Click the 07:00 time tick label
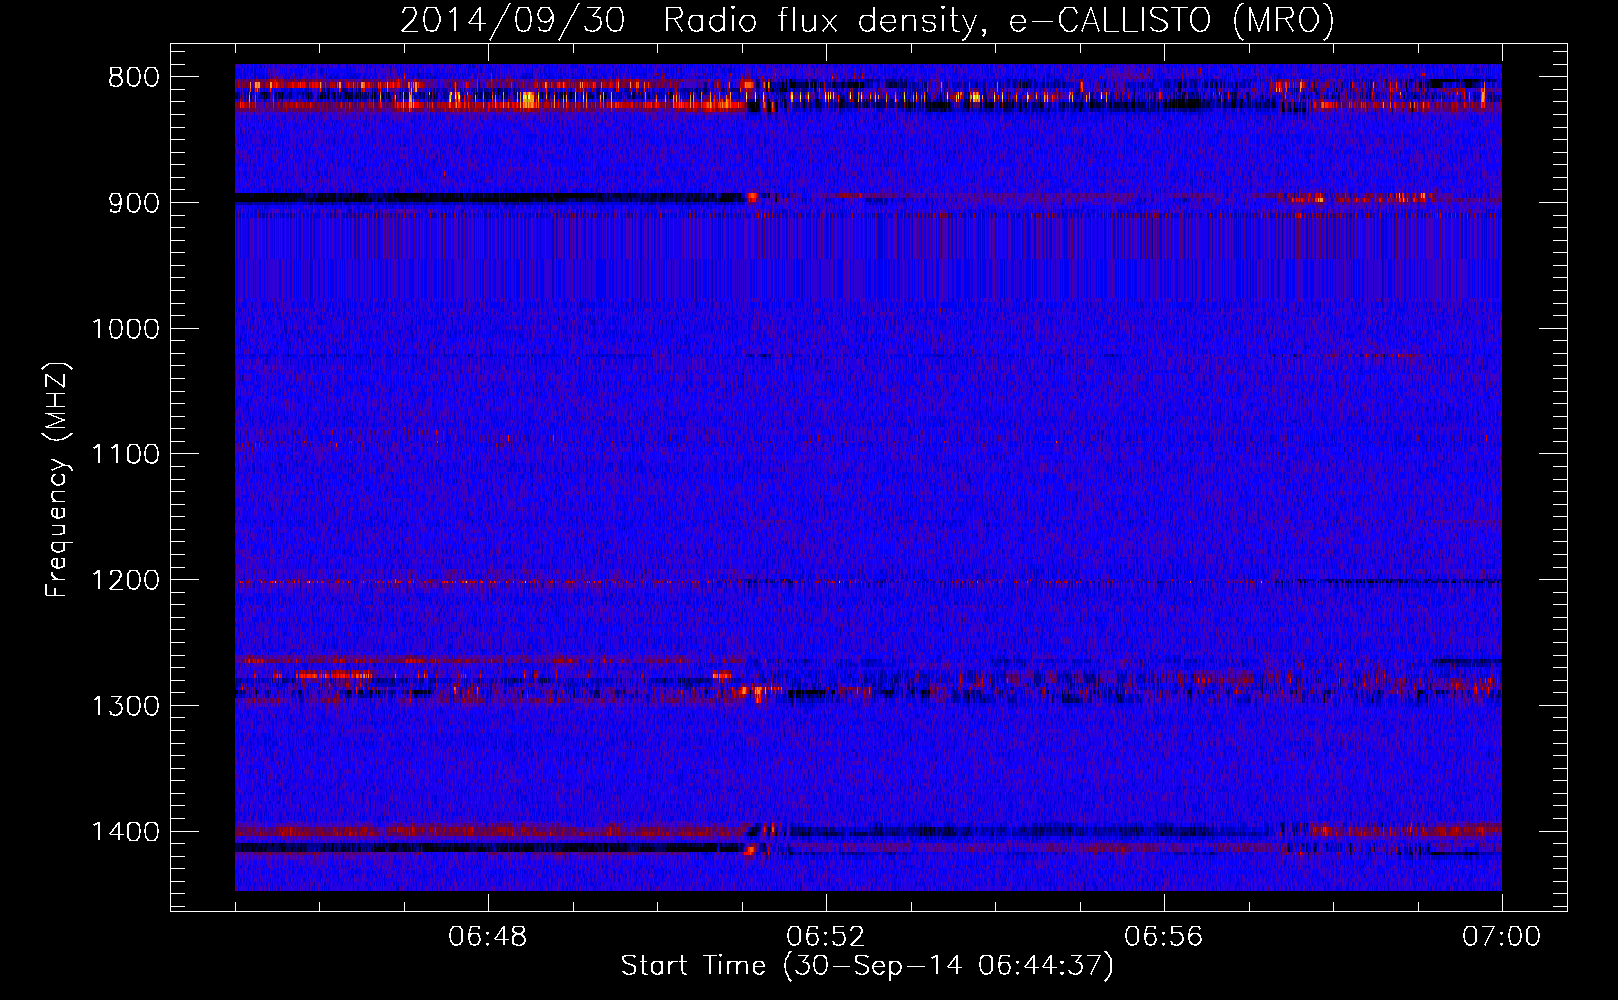 tap(1501, 937)
